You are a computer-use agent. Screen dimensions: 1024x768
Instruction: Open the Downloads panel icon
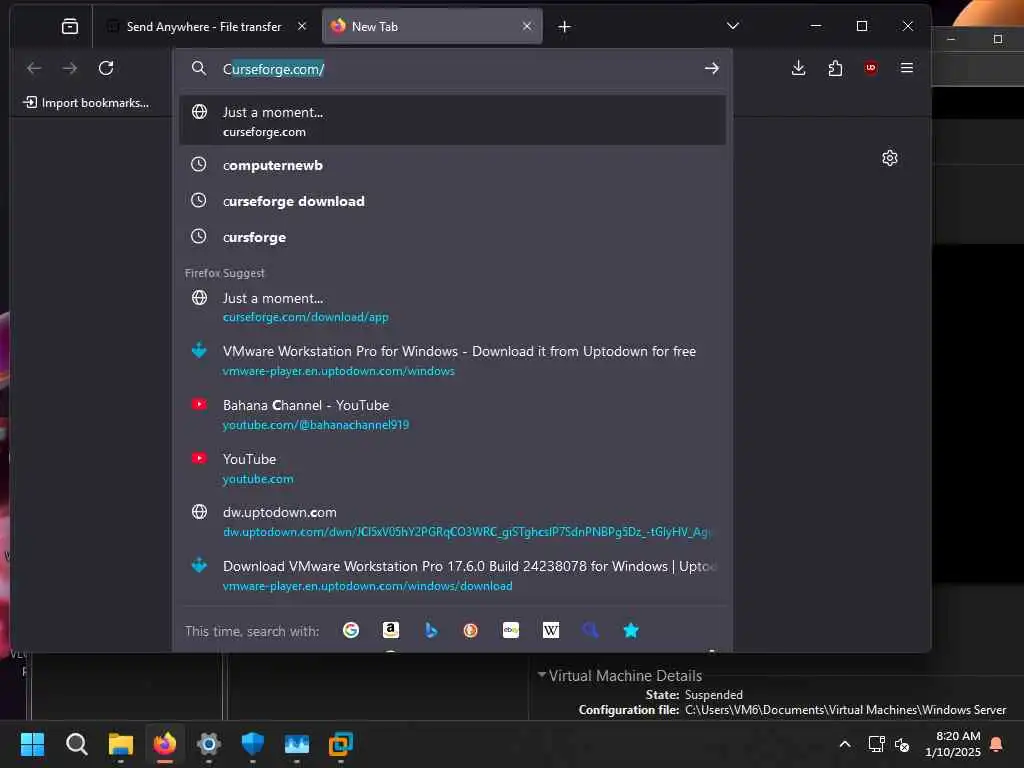click(798, 68)
